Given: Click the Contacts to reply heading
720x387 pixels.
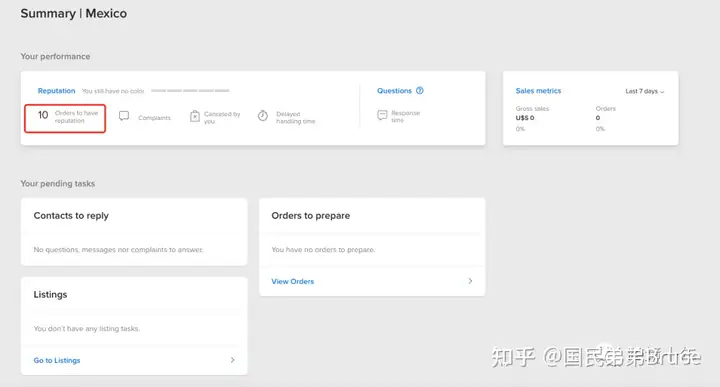Looking at the screenshot, I should [x=71, y=216].
